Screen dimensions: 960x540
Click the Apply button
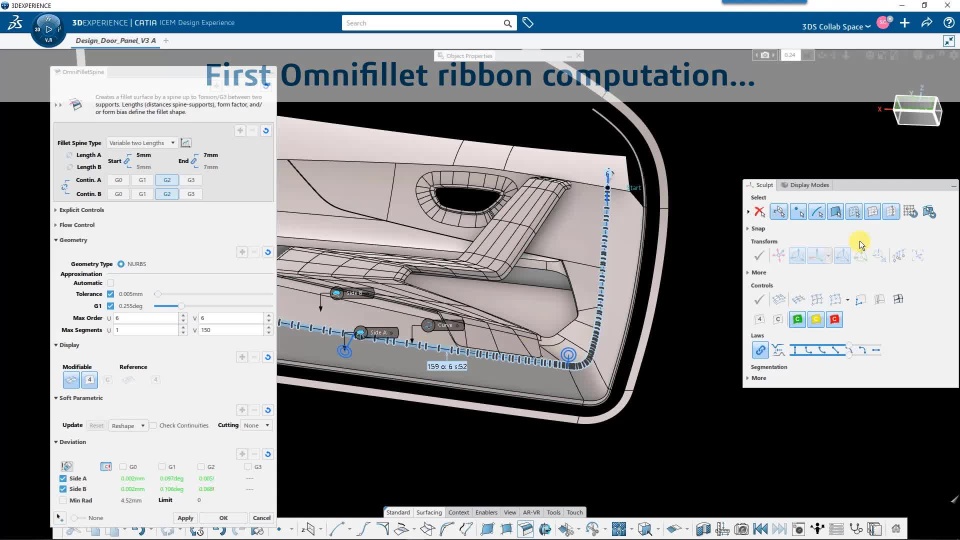click(x=186, y=518)
